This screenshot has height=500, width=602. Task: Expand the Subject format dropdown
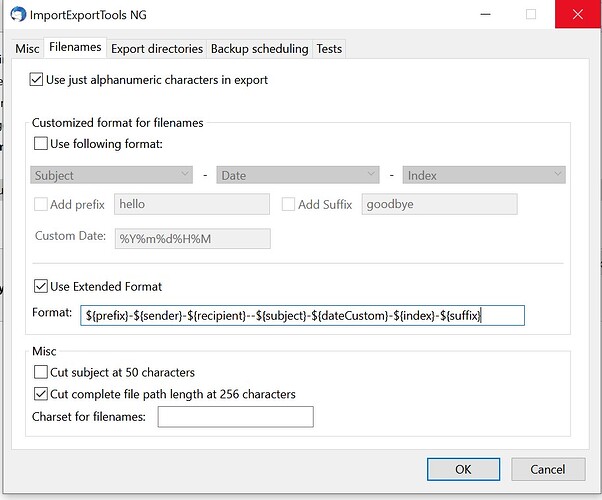coord(111,175)
